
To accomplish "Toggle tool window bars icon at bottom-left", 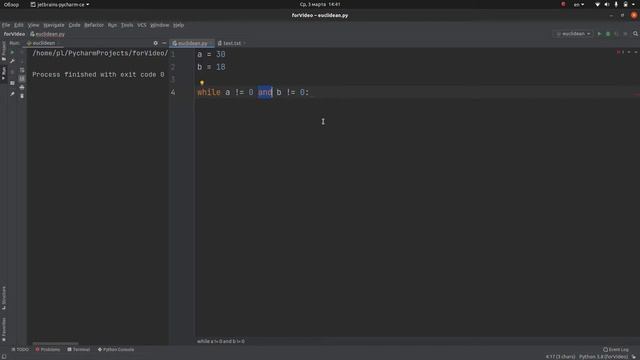I will 4,357.
